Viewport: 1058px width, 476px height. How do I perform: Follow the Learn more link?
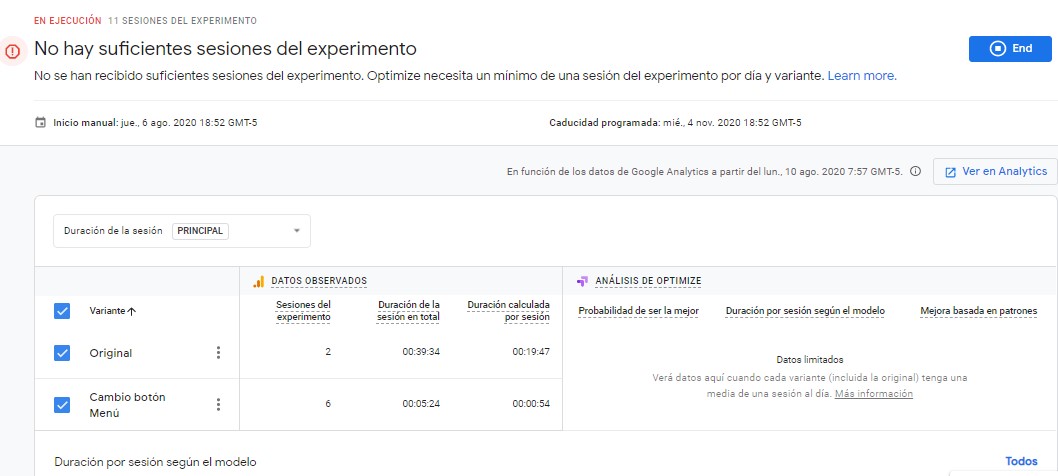pyautogui.click(x=861, y=76)
